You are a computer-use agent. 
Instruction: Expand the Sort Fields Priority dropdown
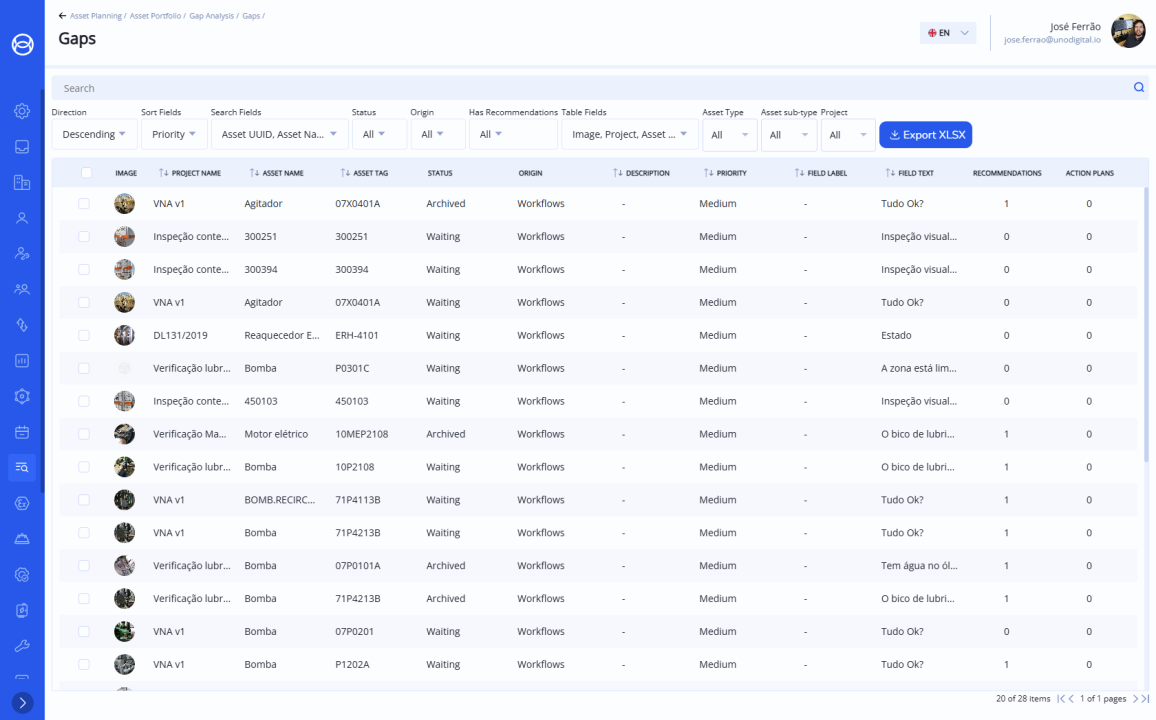coord(174,134)
